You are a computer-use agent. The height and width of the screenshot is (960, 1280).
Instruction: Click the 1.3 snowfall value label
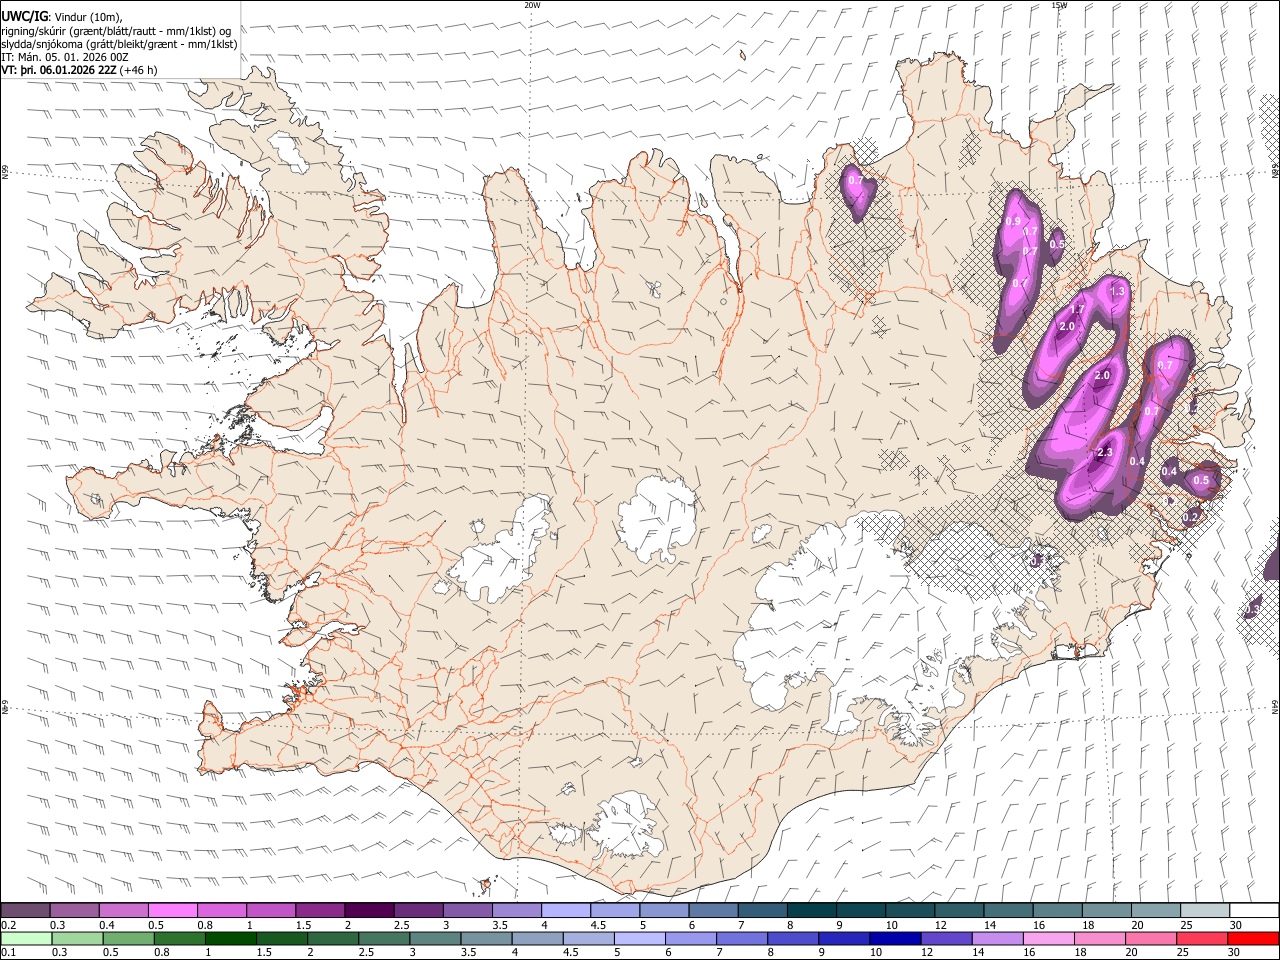tap(1117, 291)
